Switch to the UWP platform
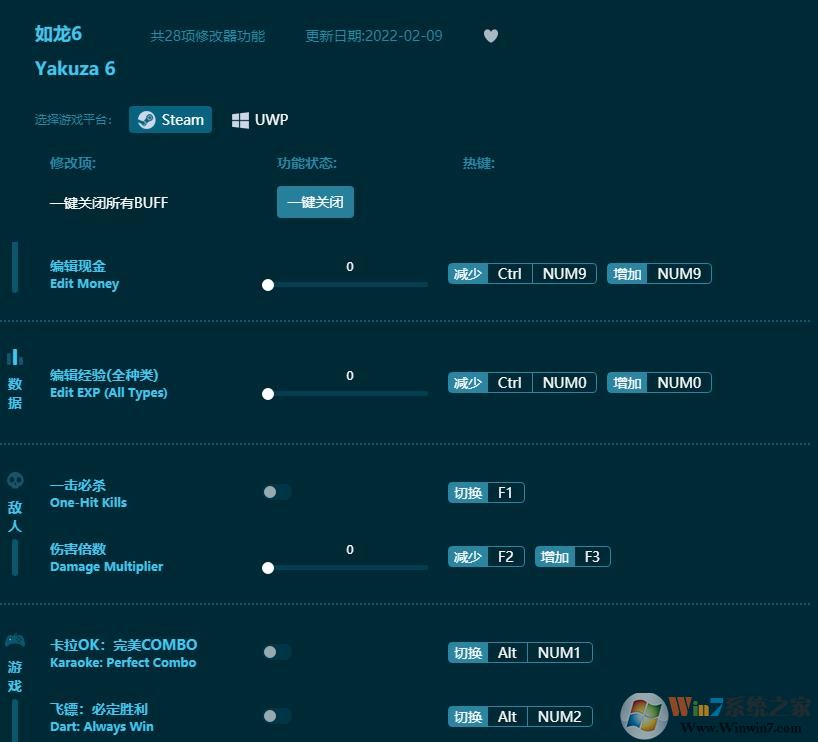This screenshot has width=818, height=742. click(x=260, y=119)
